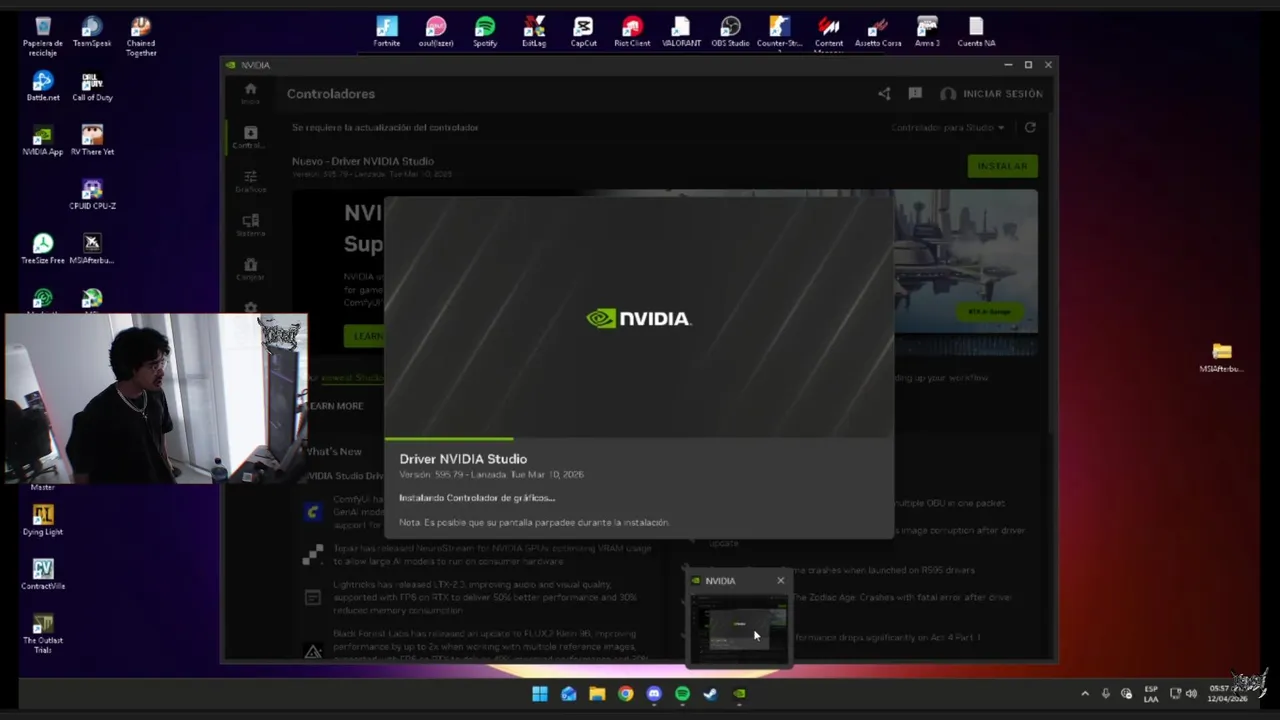This screenshot has height=720, width=1280.
Task: Click INICIAR SESIÓN in the NVIDIA app
Action: [x=991, y=94]
